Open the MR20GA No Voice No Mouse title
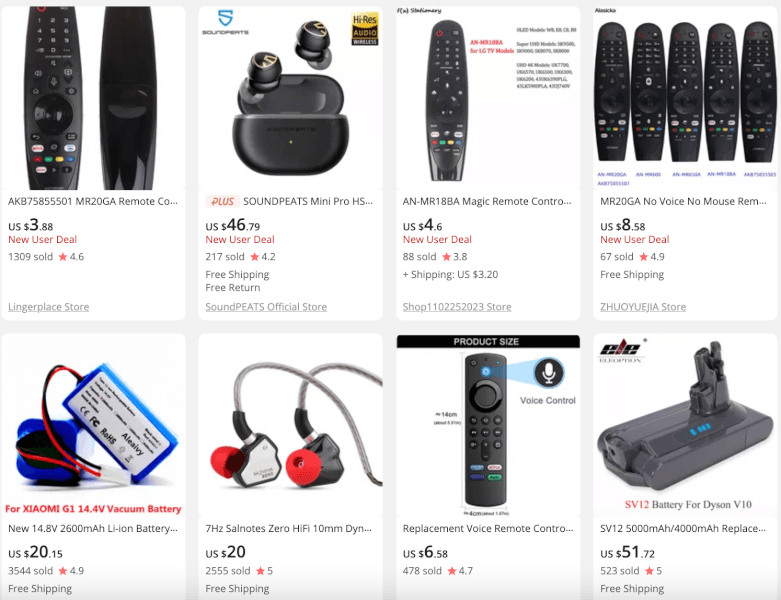Image resolution: width=781 pixels, height=600 pixels. tap(683, 201)
